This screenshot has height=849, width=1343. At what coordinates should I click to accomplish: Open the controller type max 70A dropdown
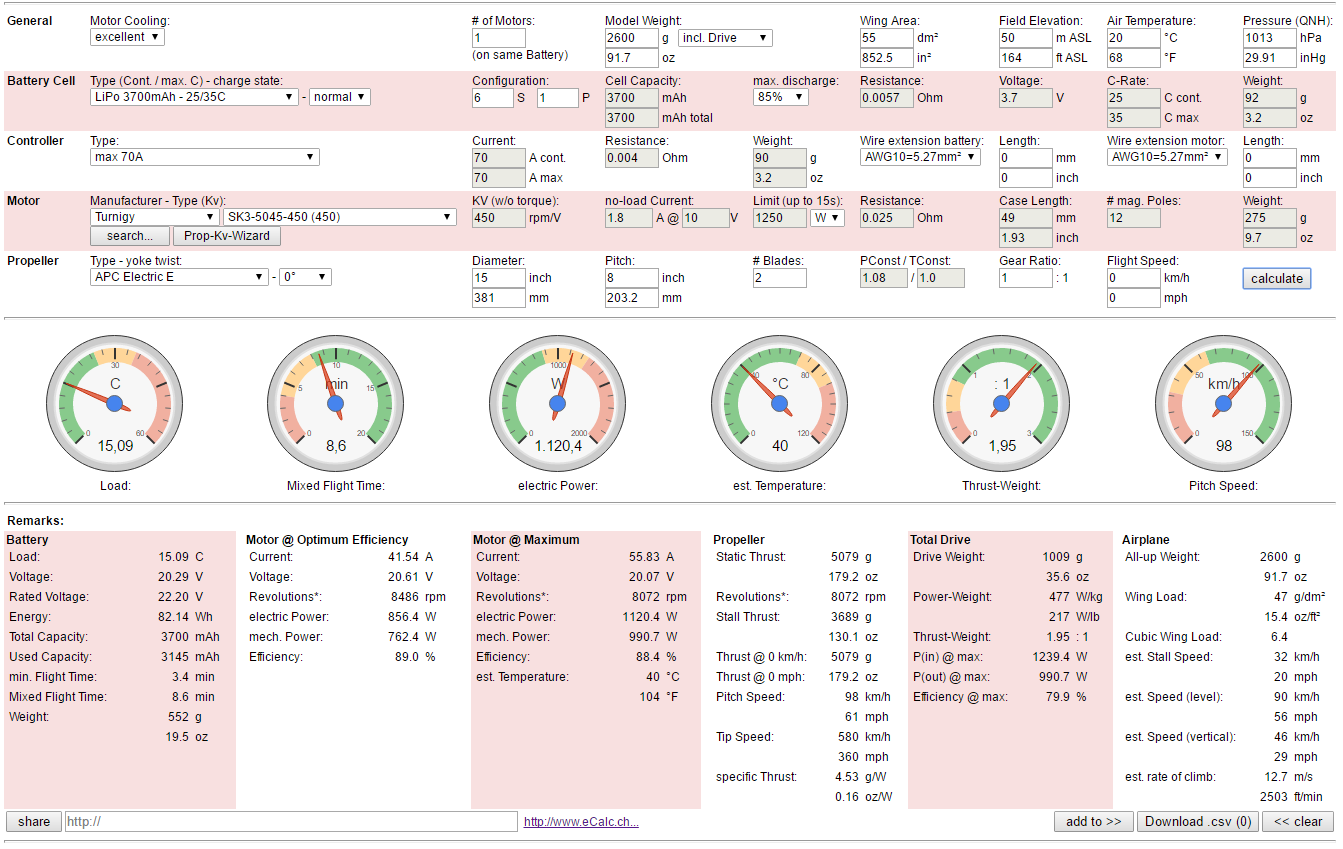(204, 157)
